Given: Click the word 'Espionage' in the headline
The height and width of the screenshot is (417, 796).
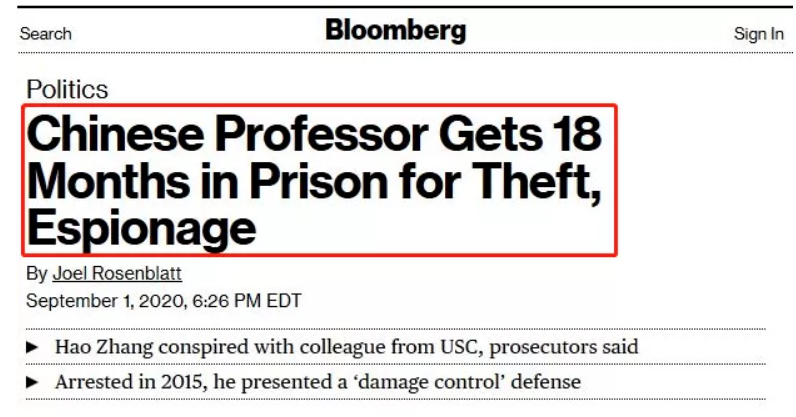Looking at the screenshot, I should pyautogui.click(x=142, y=229).
